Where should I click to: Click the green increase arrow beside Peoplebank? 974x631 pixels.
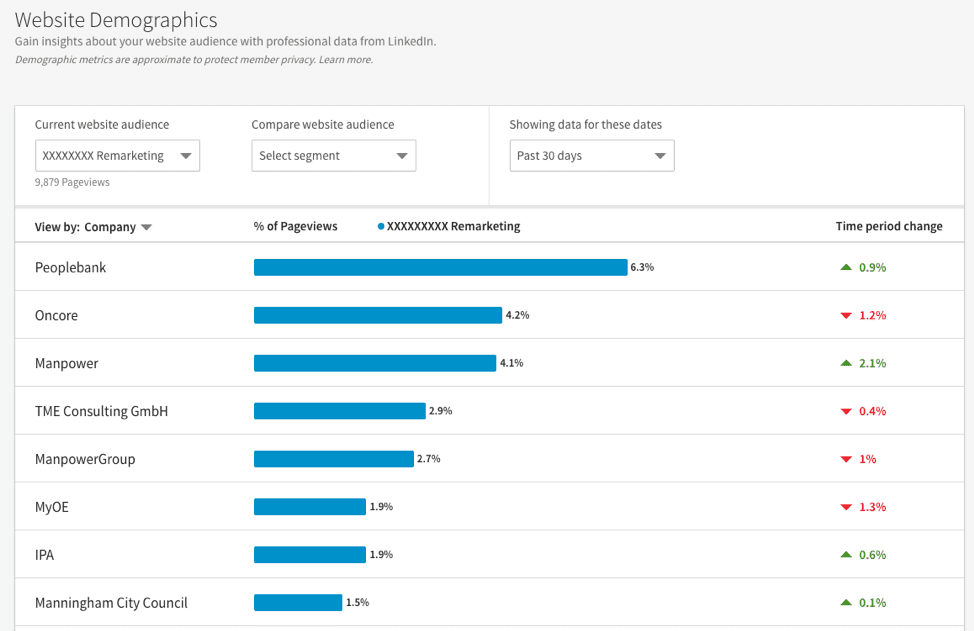point(846,267)
